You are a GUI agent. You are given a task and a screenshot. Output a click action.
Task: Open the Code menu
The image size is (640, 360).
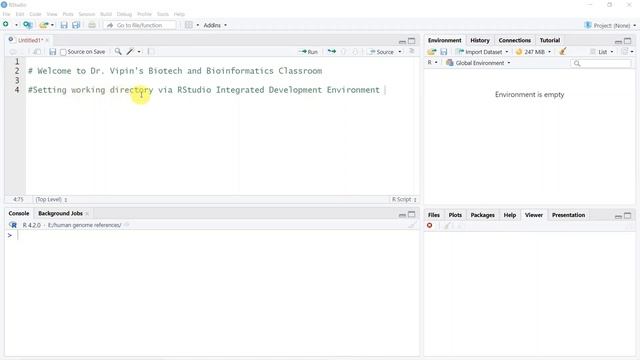pyautogui.click(x=36, y=14)
